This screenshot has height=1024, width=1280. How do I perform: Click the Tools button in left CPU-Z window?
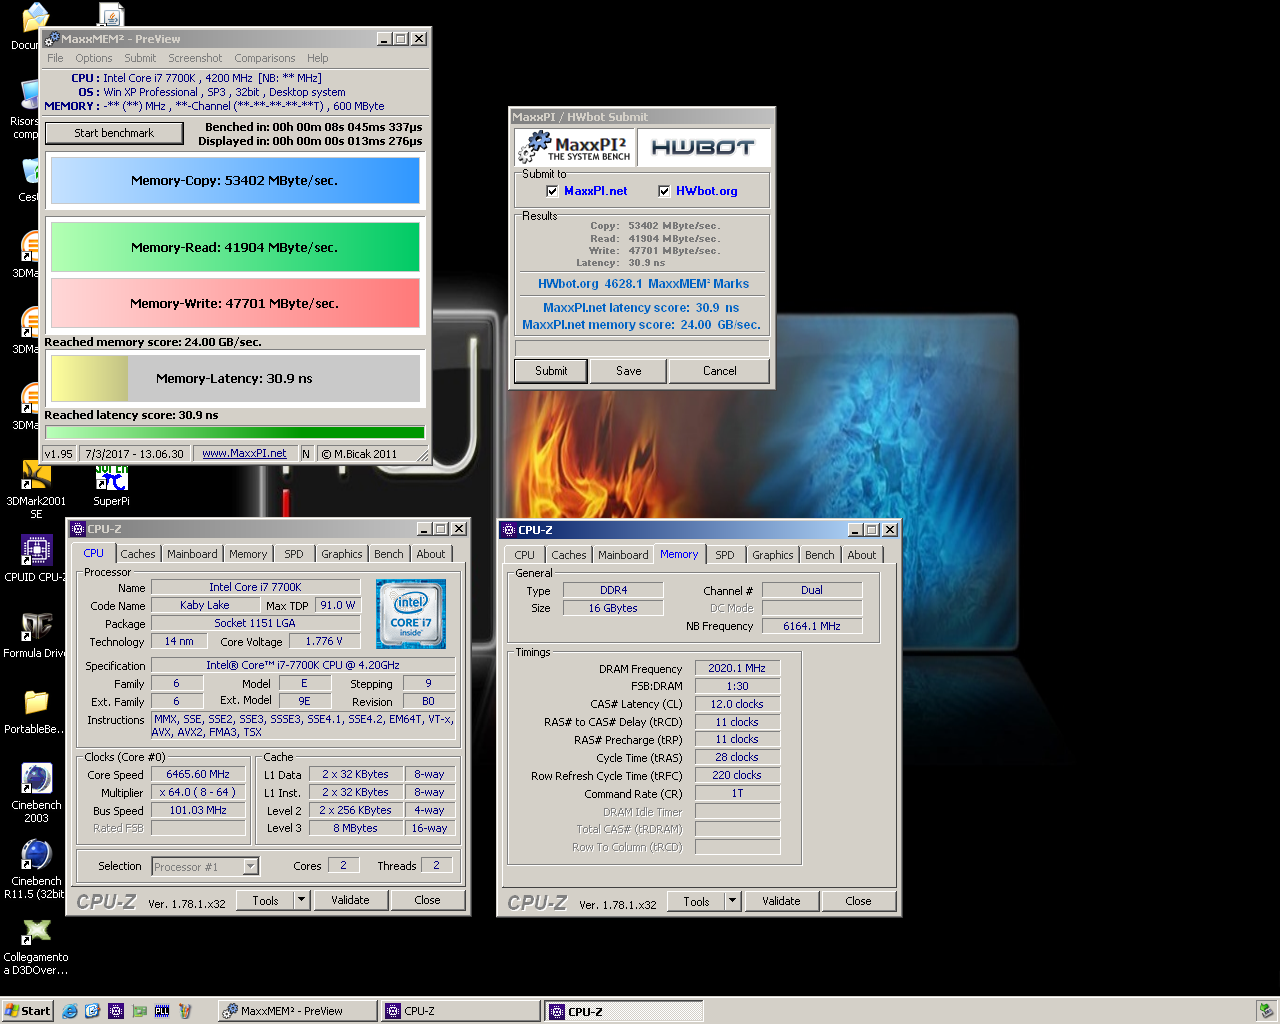click(265, 900)
